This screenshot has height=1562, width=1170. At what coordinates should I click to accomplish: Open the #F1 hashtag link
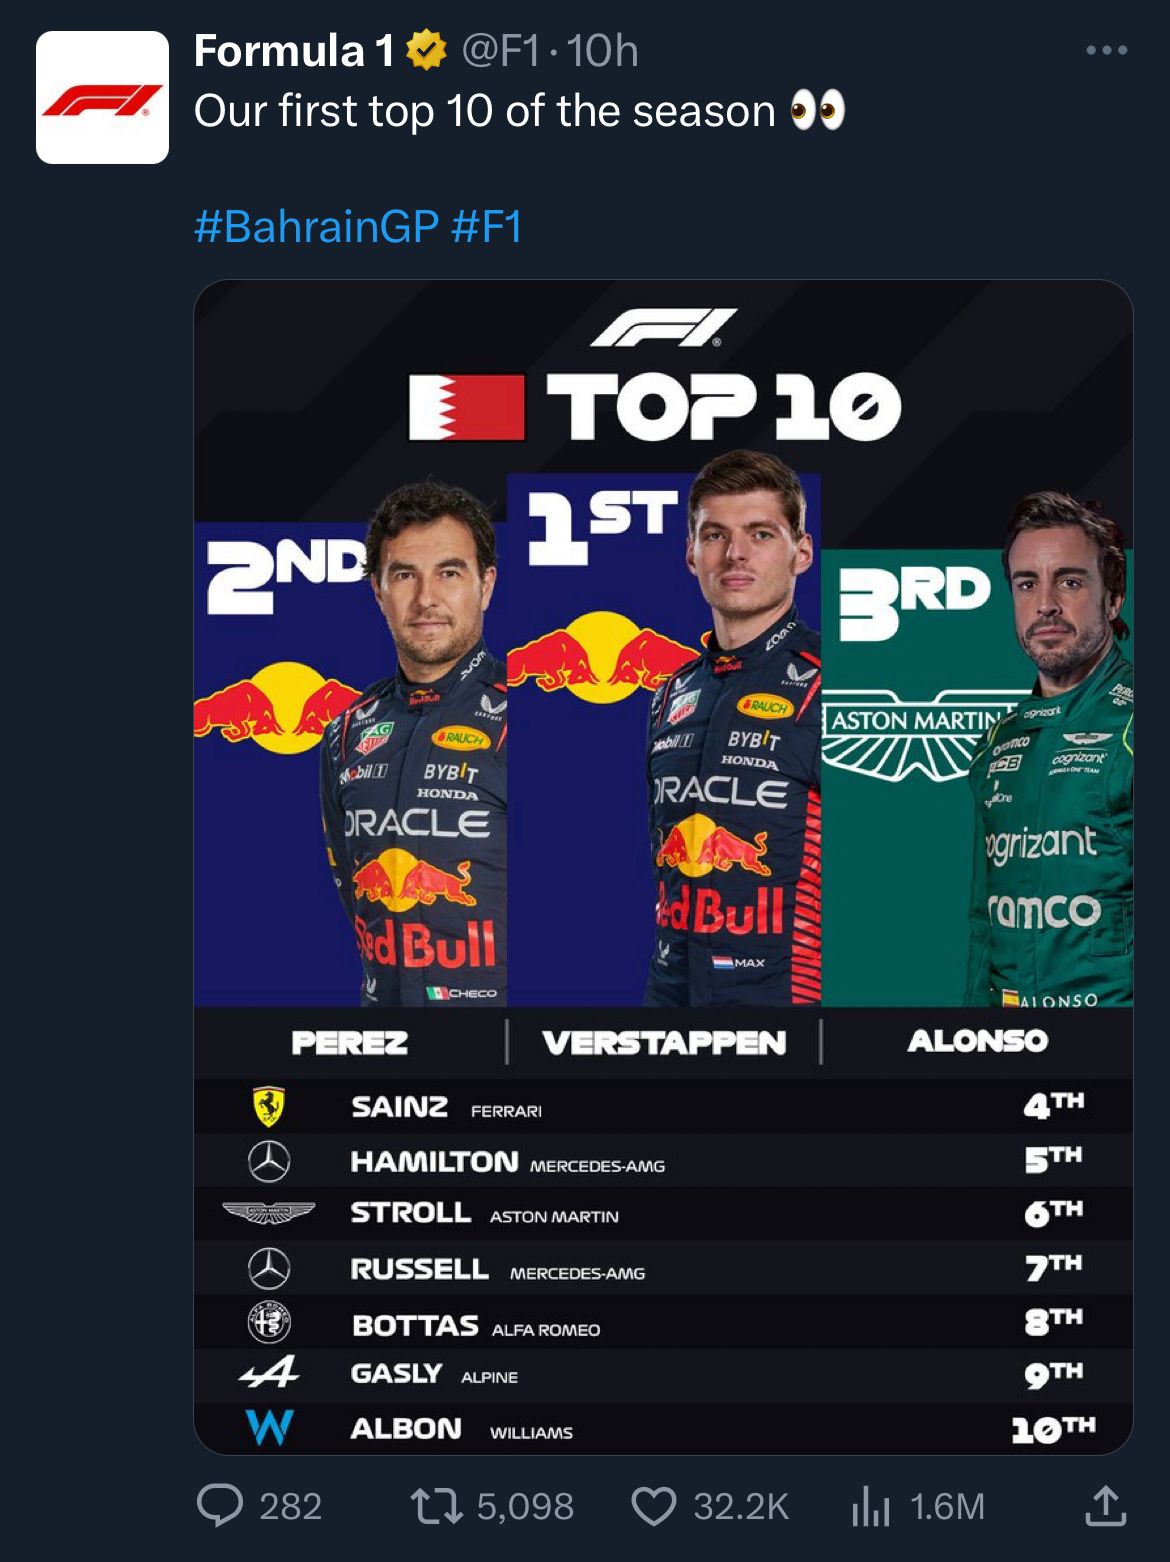coord(487,227)
